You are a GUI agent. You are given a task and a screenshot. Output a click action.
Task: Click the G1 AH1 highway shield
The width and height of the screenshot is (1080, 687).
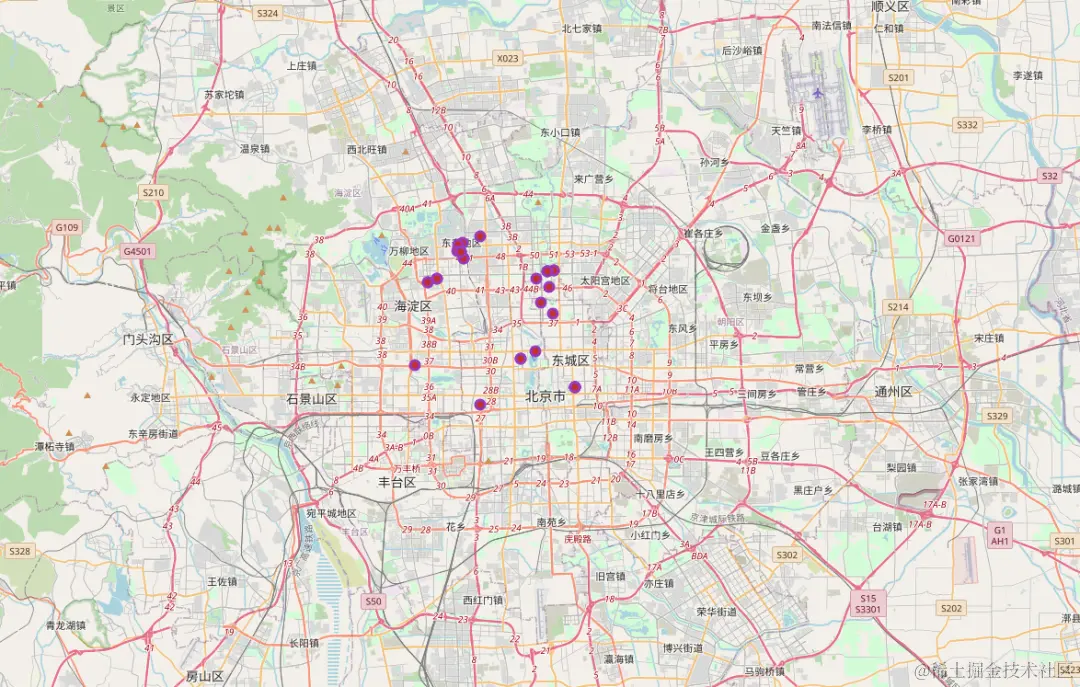point(999,535)
